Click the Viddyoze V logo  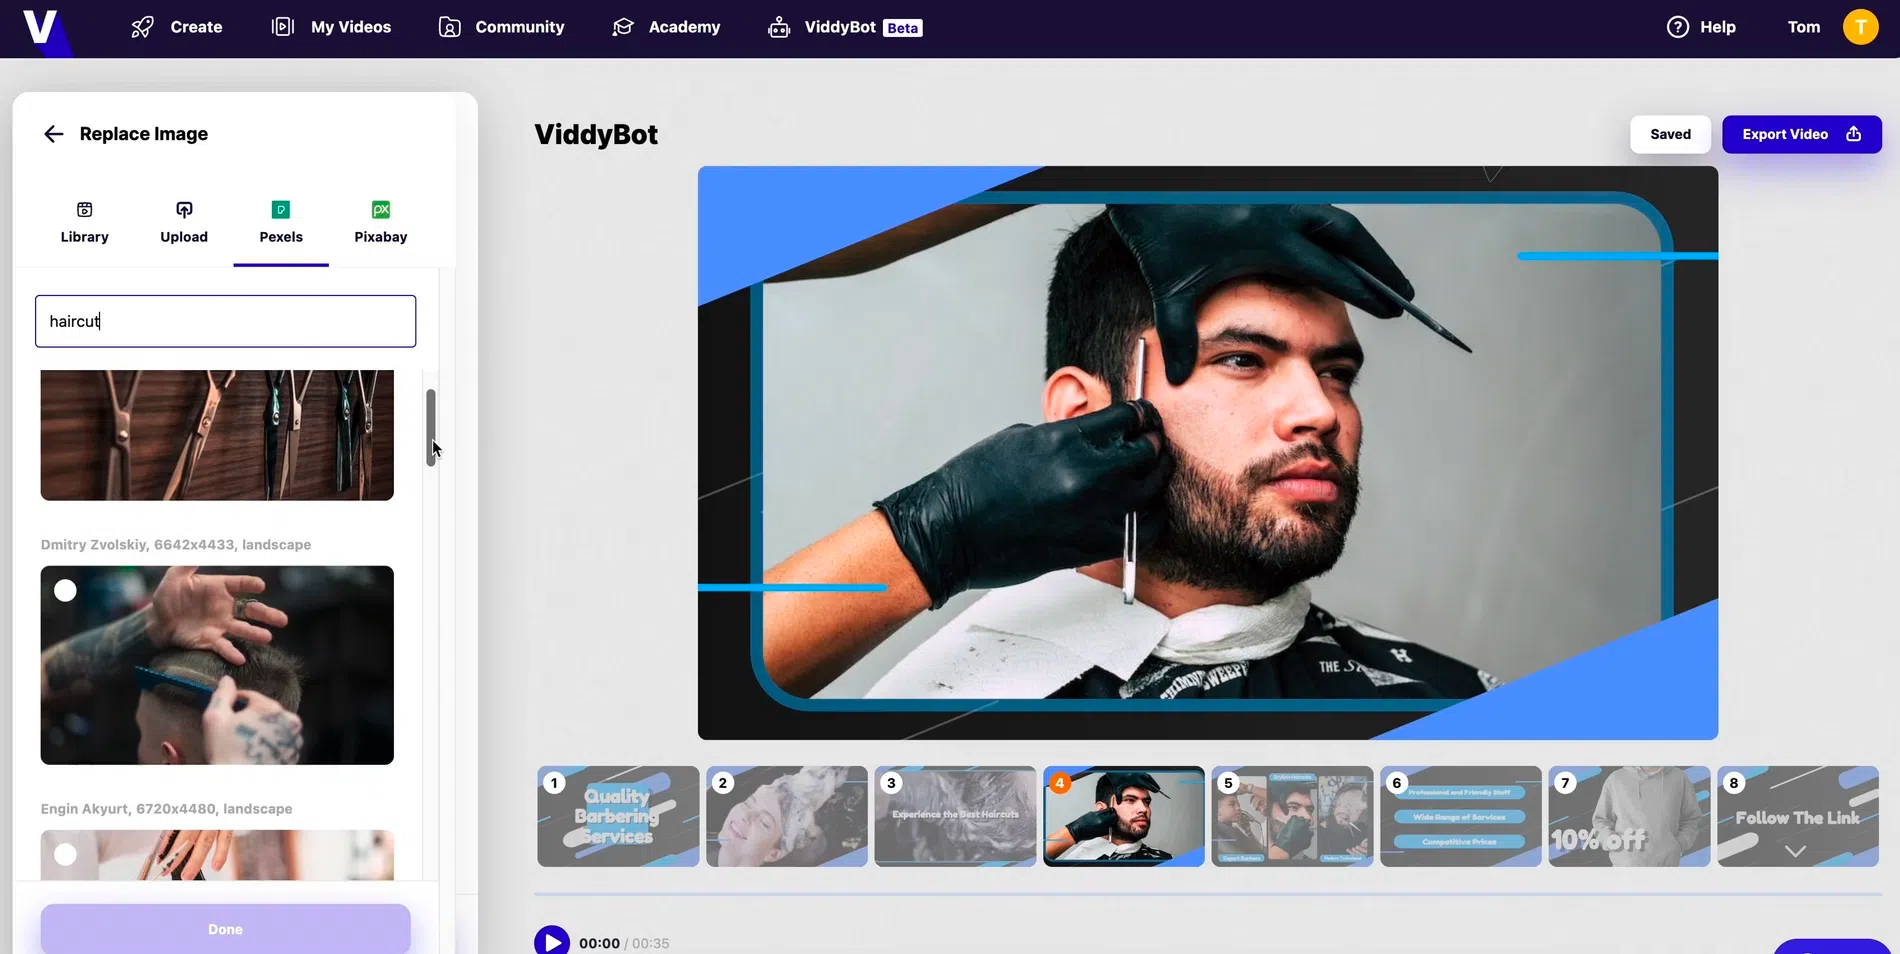pyautogui.click(x=40, y=27)
